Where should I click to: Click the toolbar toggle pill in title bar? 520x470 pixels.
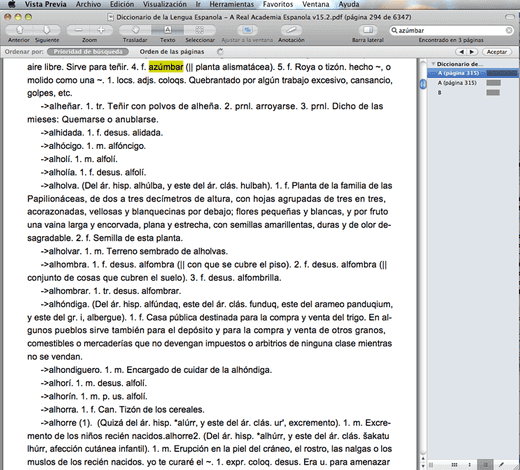tap(510, 17)
